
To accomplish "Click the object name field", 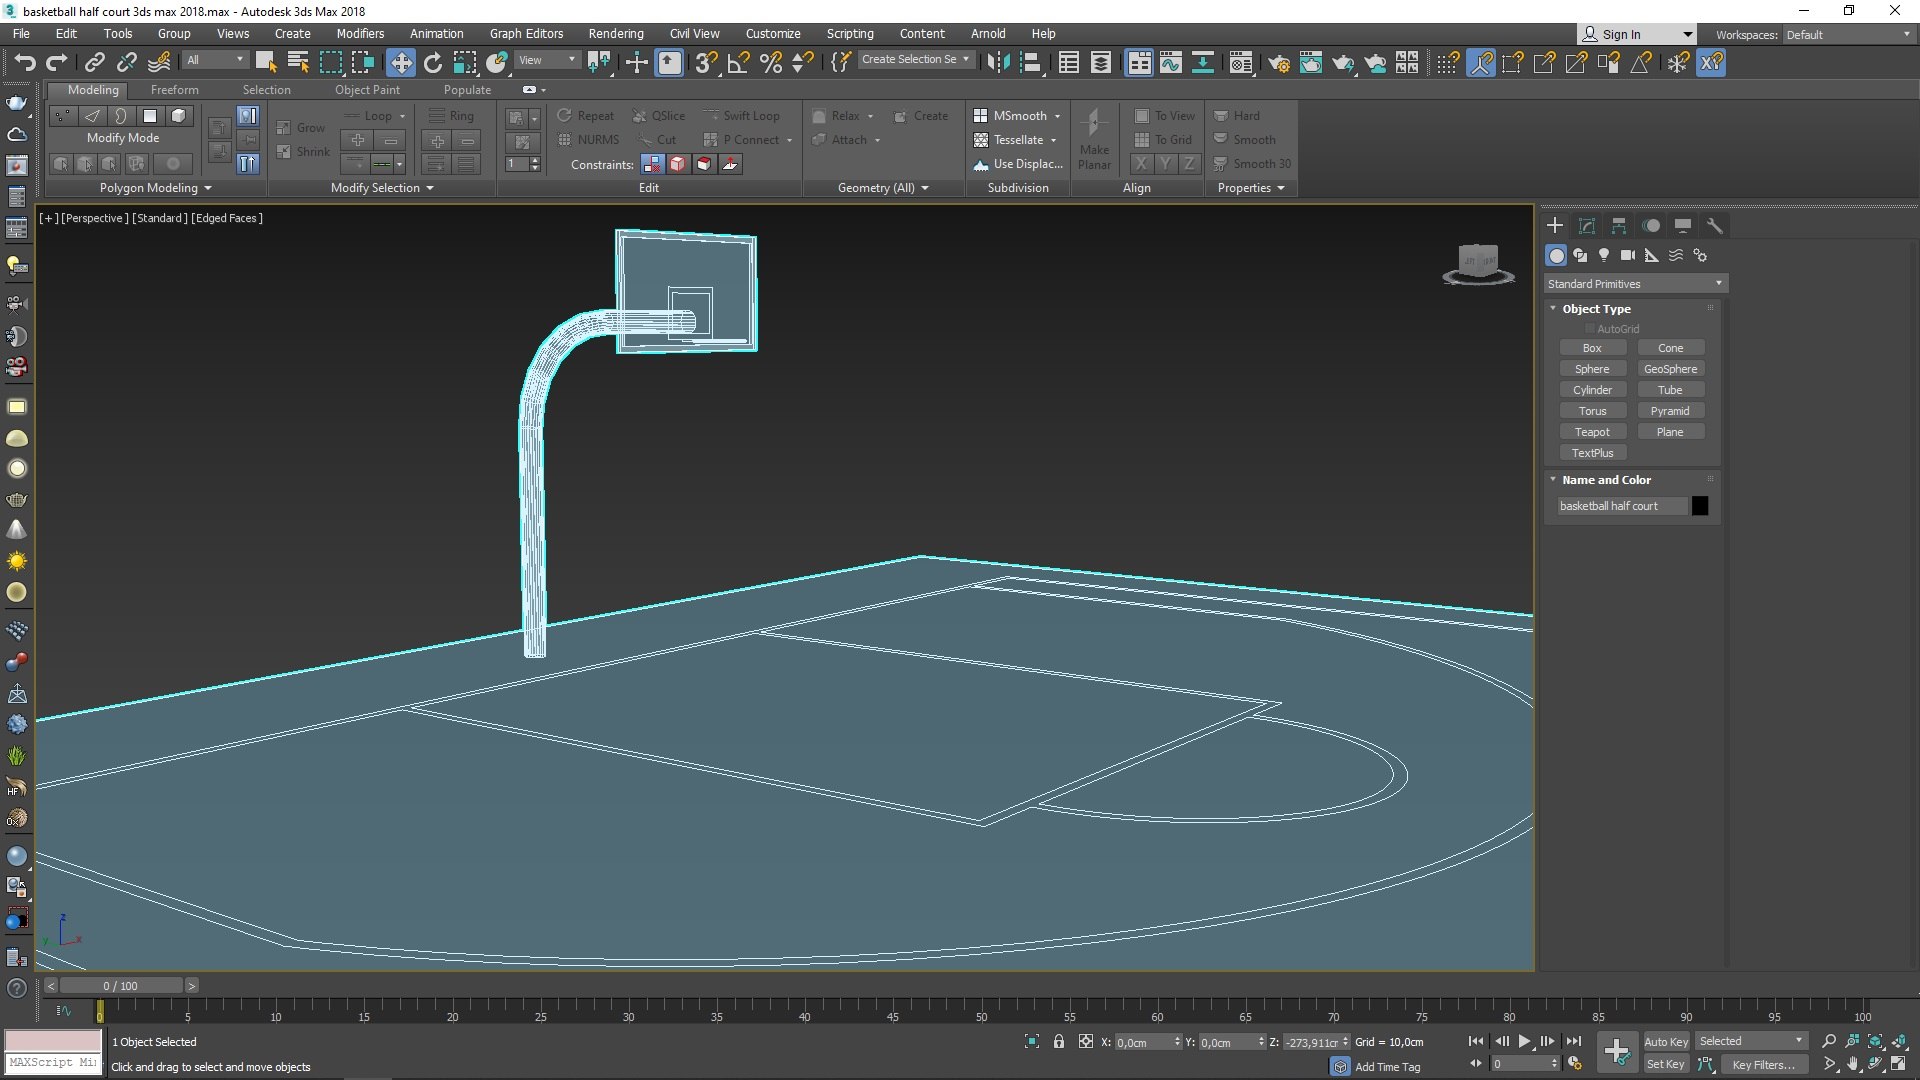I will coord(1621,506).
